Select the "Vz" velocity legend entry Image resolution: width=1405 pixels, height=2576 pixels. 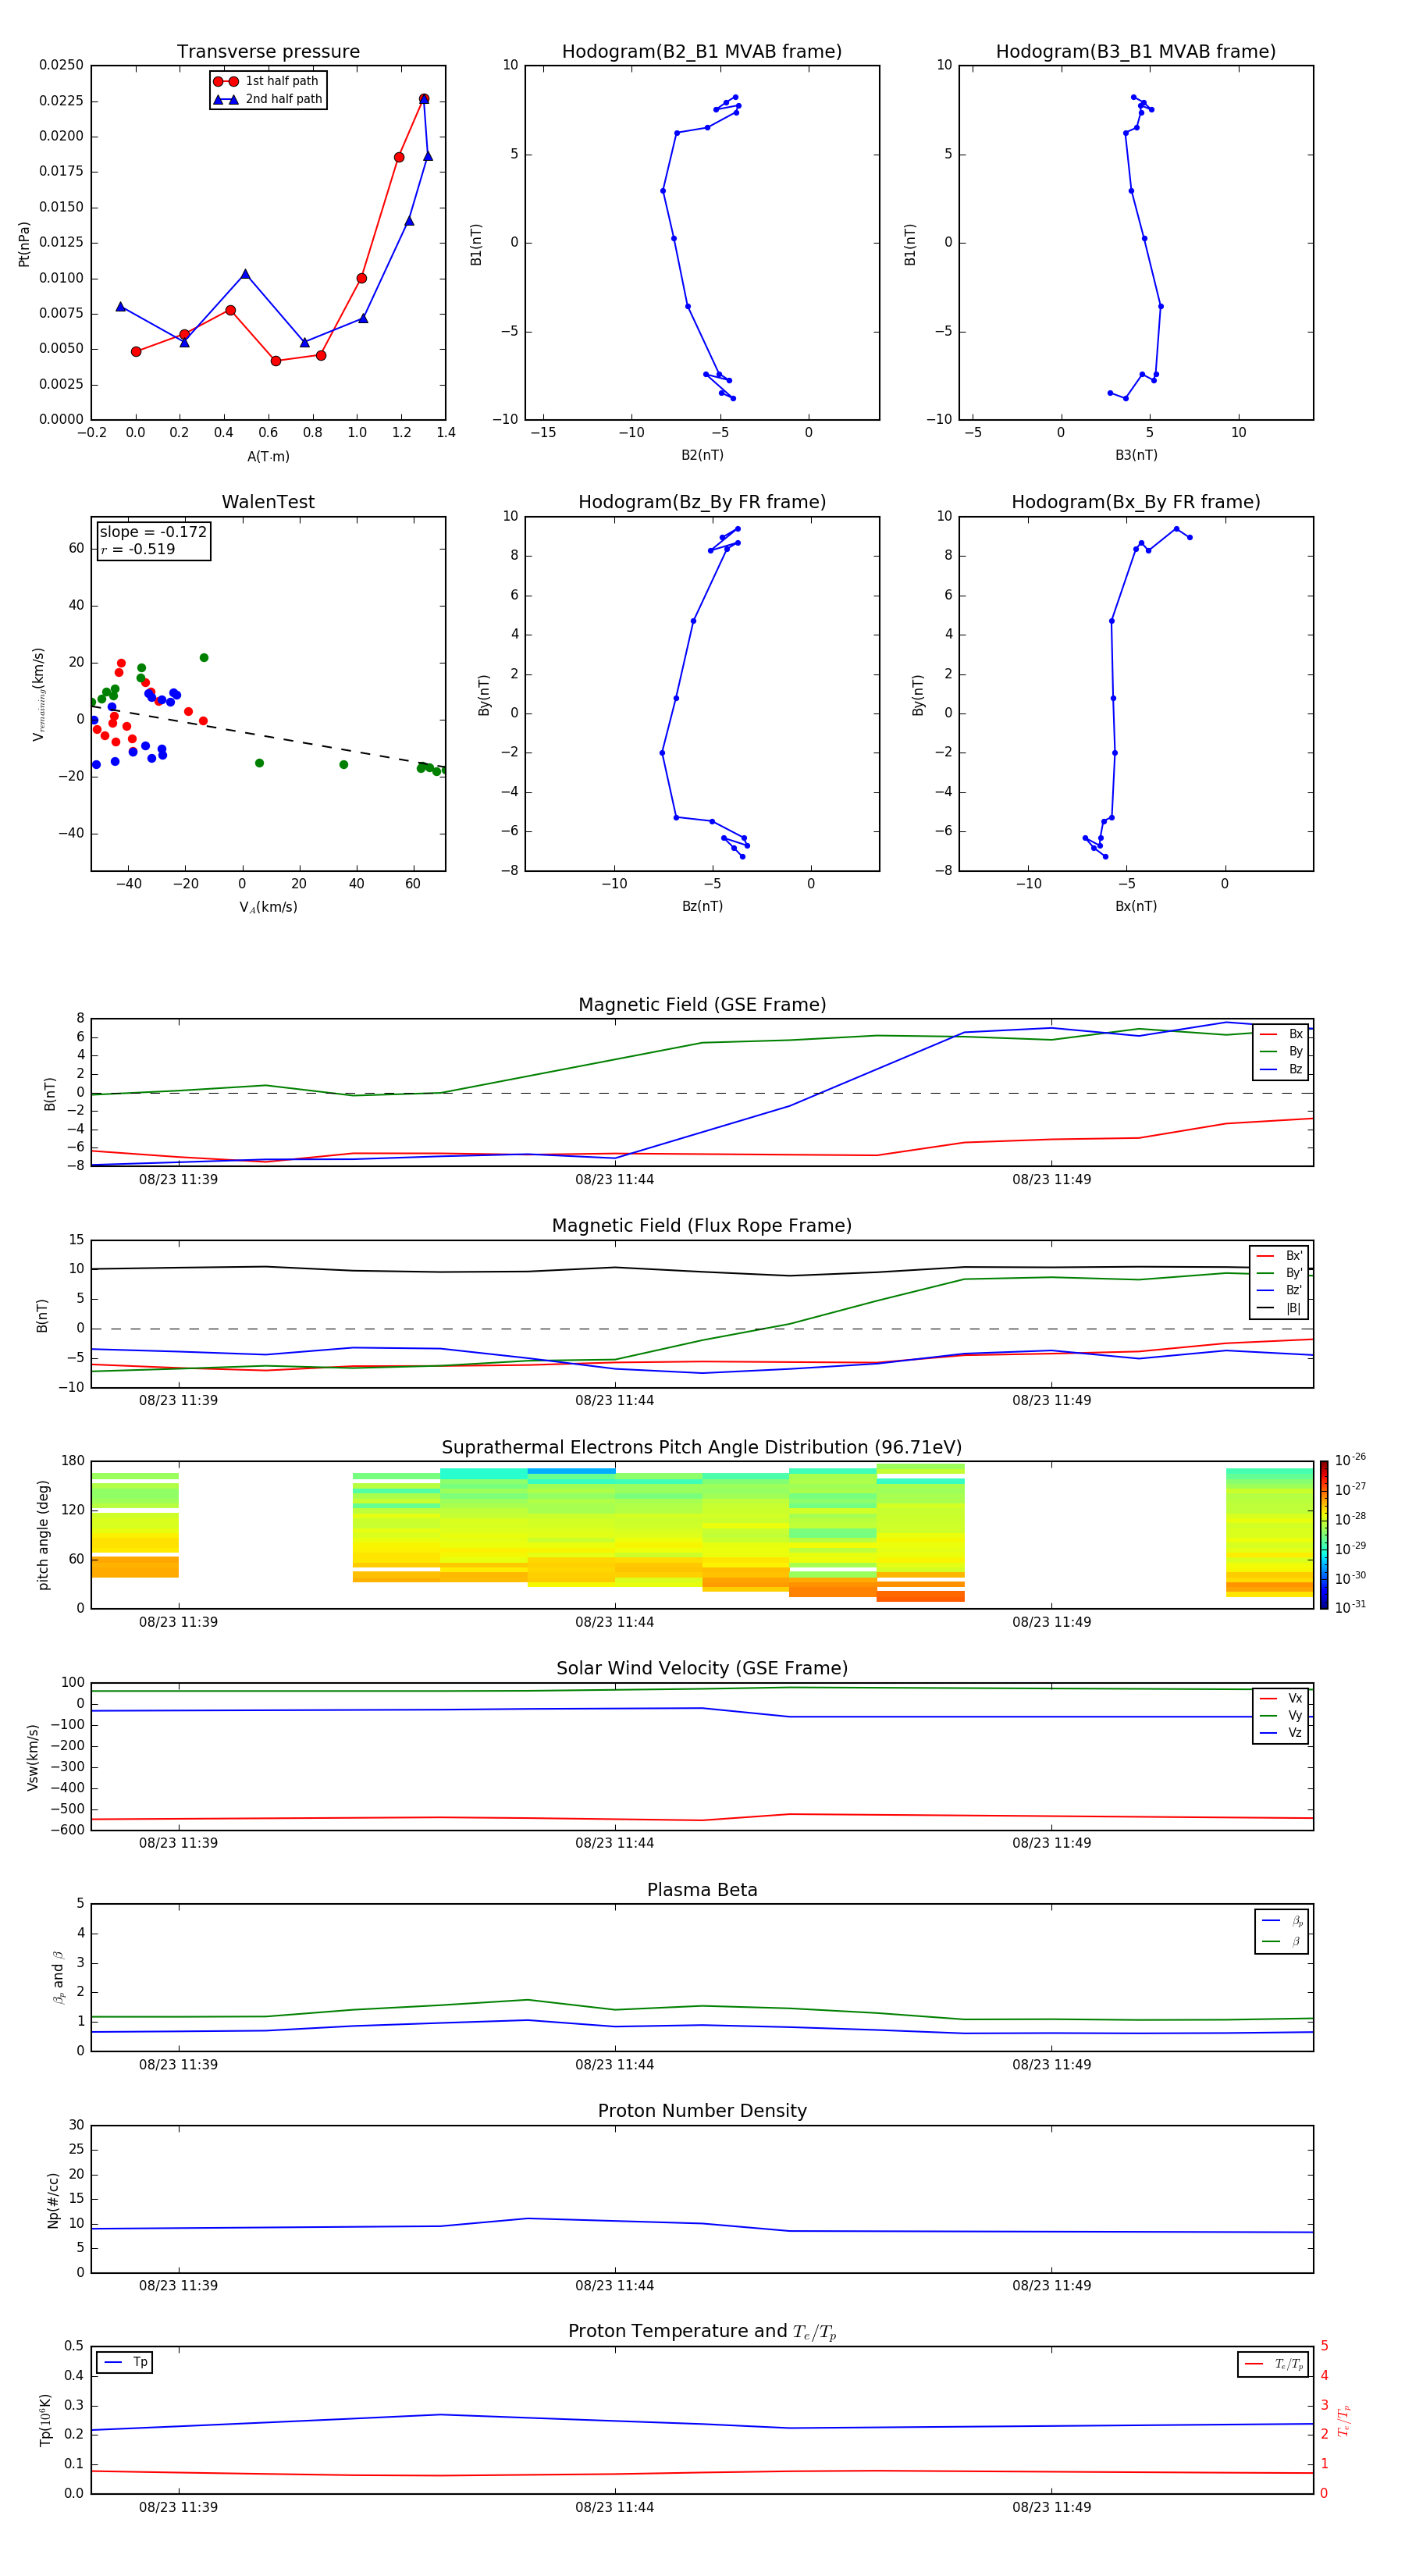1281,1733
